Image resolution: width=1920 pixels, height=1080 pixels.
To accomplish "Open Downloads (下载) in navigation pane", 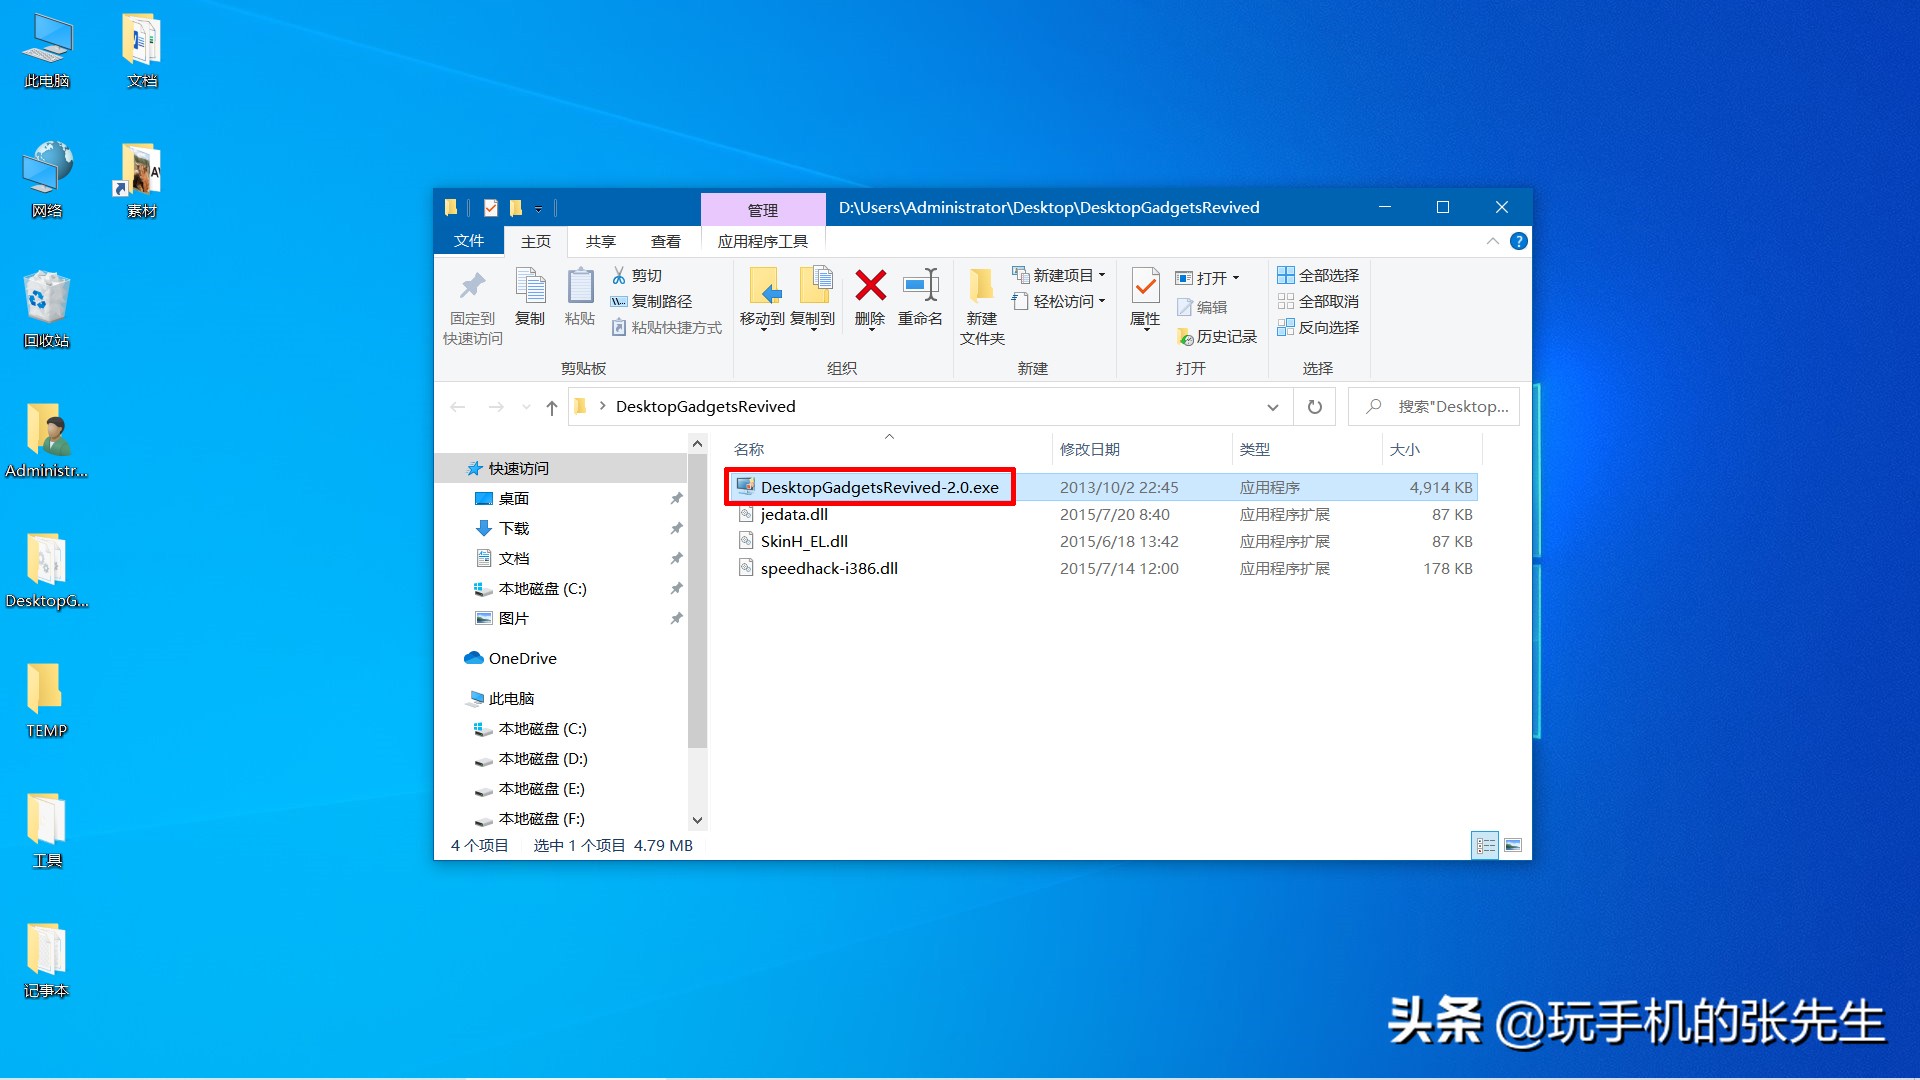I will tap(514, 528).
